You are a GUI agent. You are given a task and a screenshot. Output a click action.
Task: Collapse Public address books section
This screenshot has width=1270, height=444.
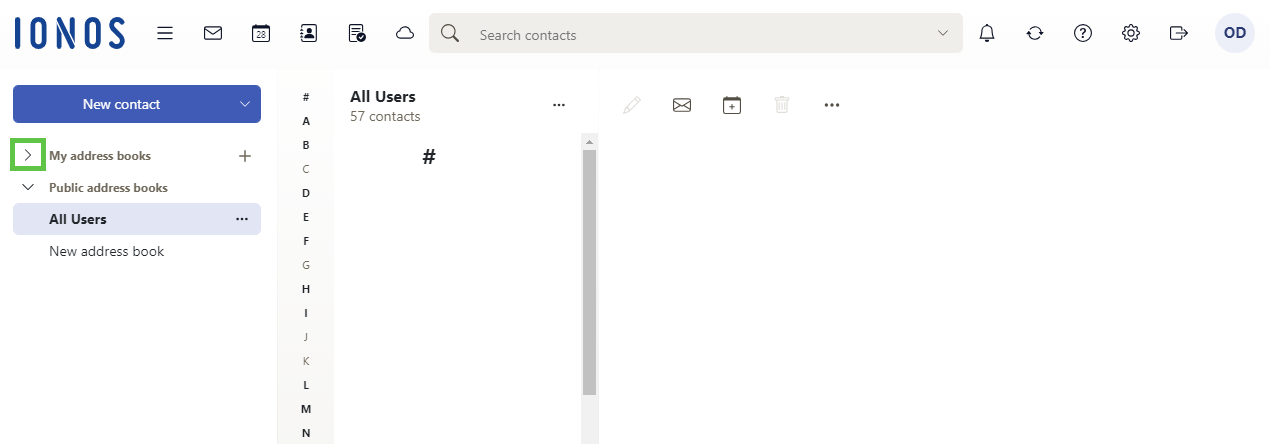[28, 187]
